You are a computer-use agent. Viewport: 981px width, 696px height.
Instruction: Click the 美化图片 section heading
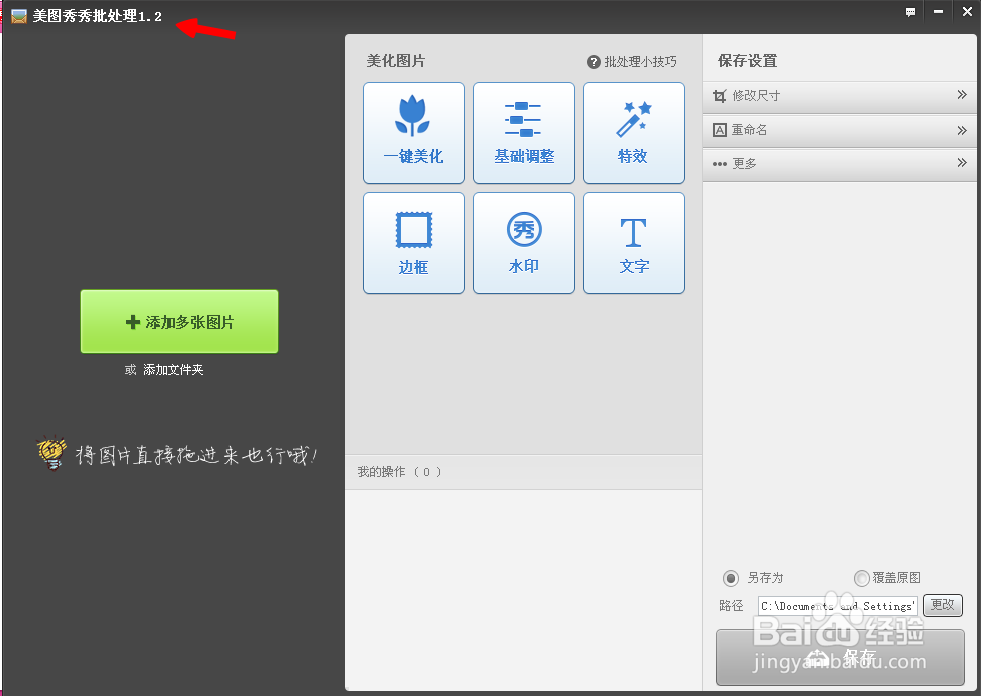click(395, 61)
